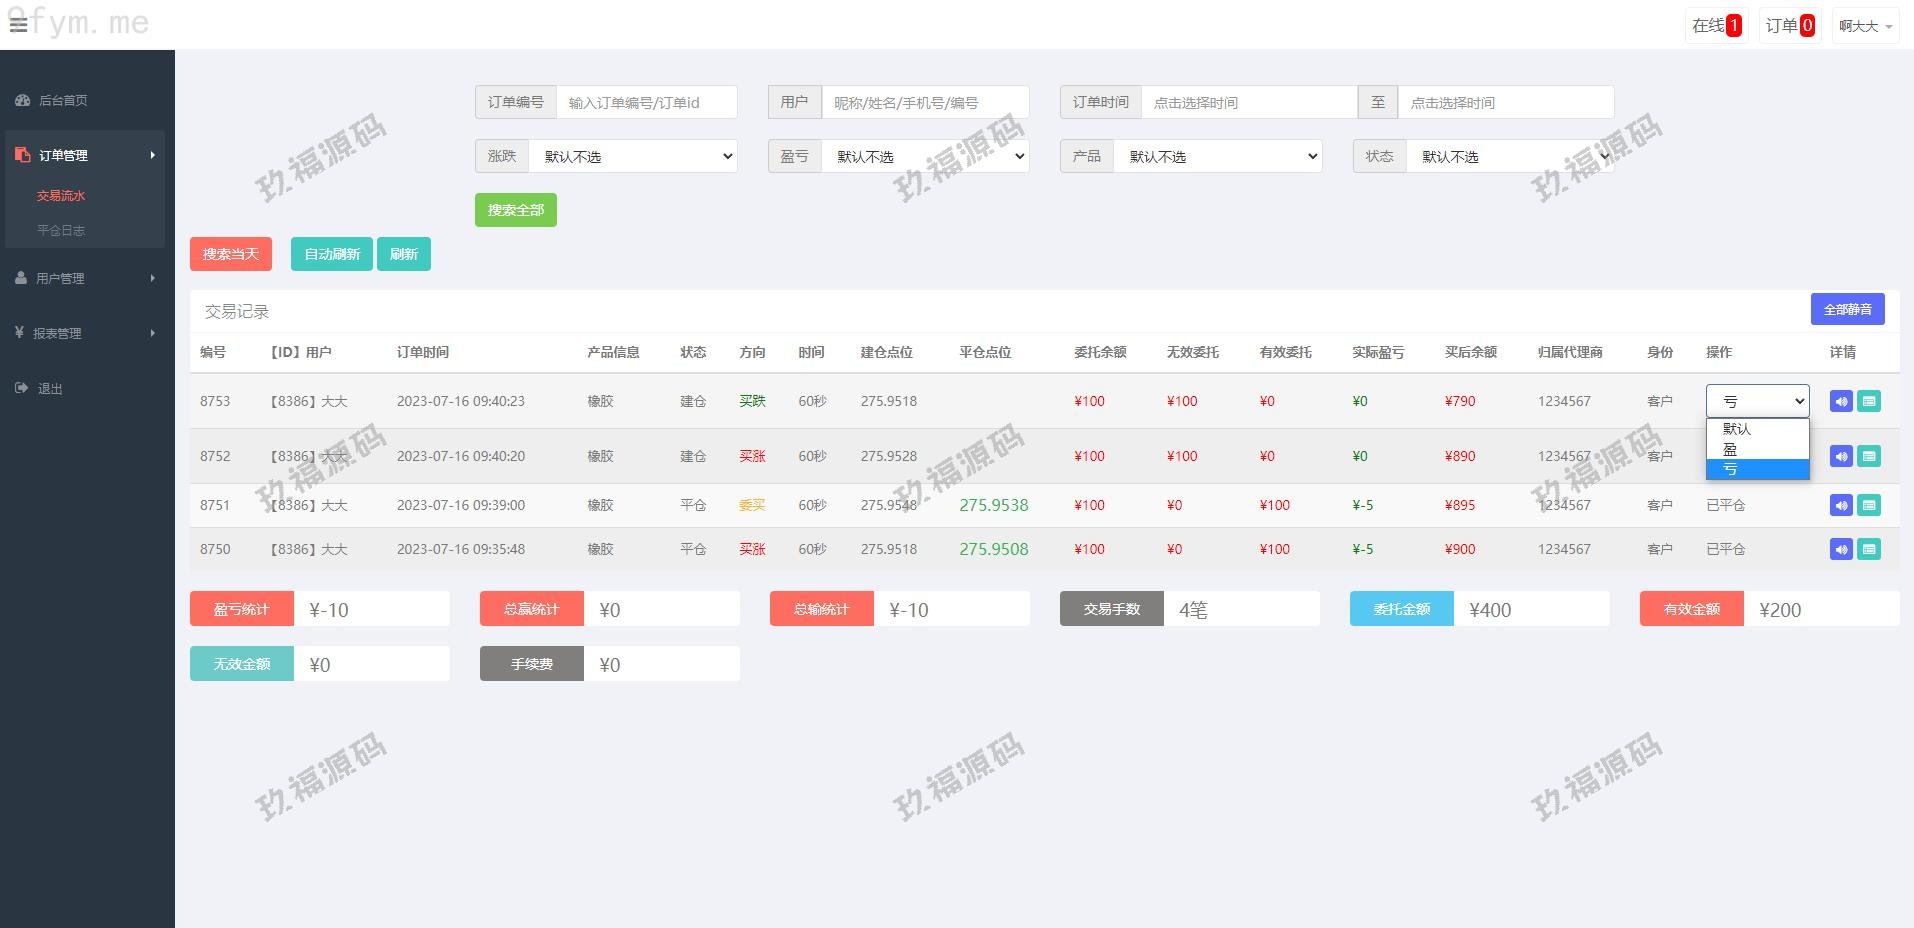Open details icon for order 8752
This screenshot has height=928, width=1914.
[x=1868, y=456]
